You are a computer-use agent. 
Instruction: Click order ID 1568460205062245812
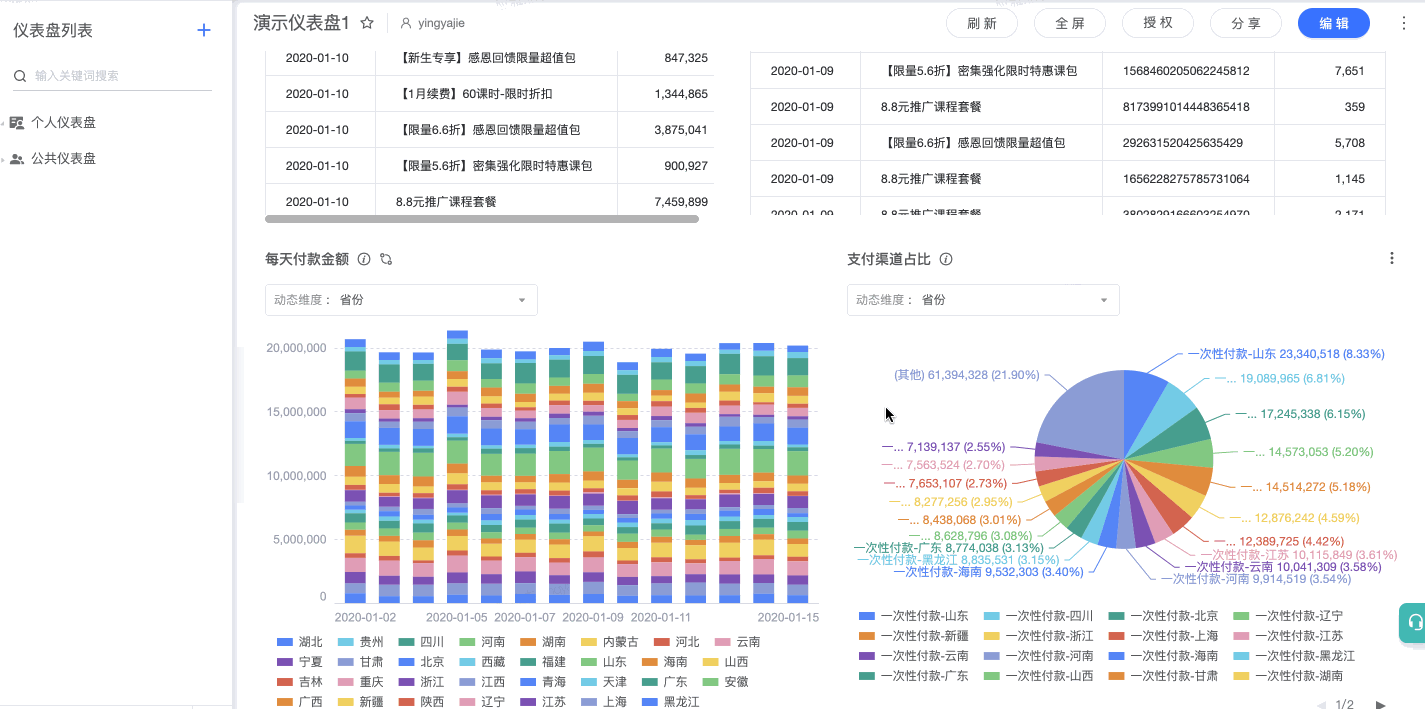1186,72
